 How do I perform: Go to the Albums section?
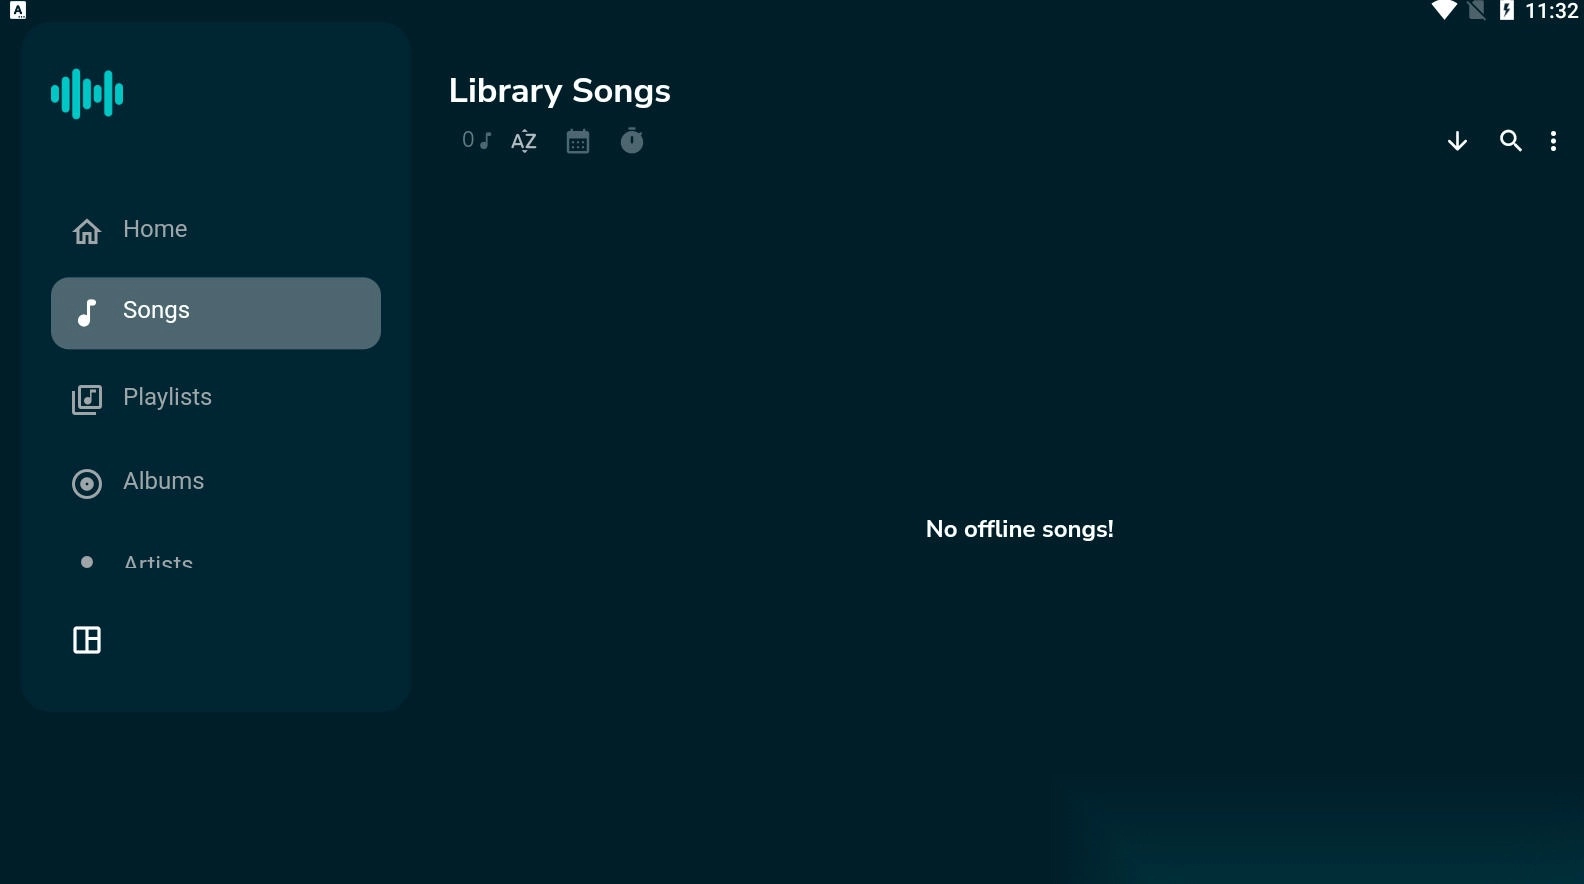pyautogui.click(x=216, y=482)
